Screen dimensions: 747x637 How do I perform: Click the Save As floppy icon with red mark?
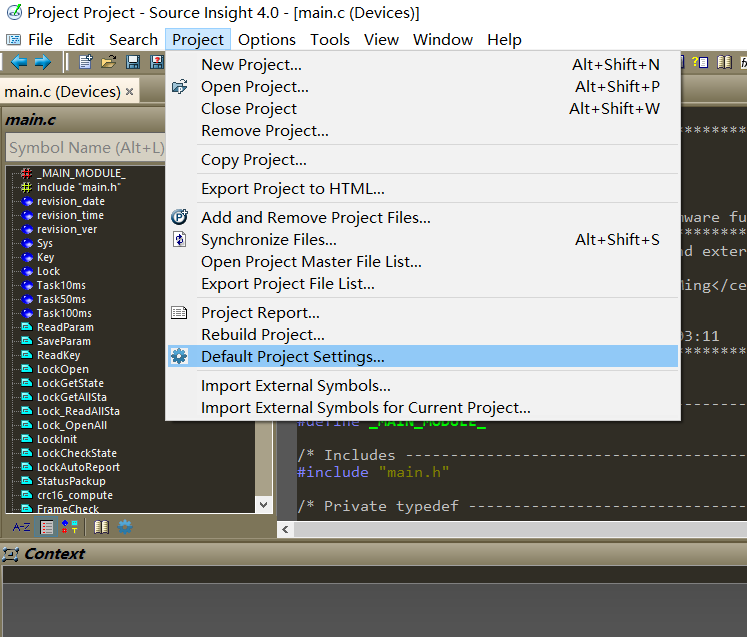(x=156, y=62)
